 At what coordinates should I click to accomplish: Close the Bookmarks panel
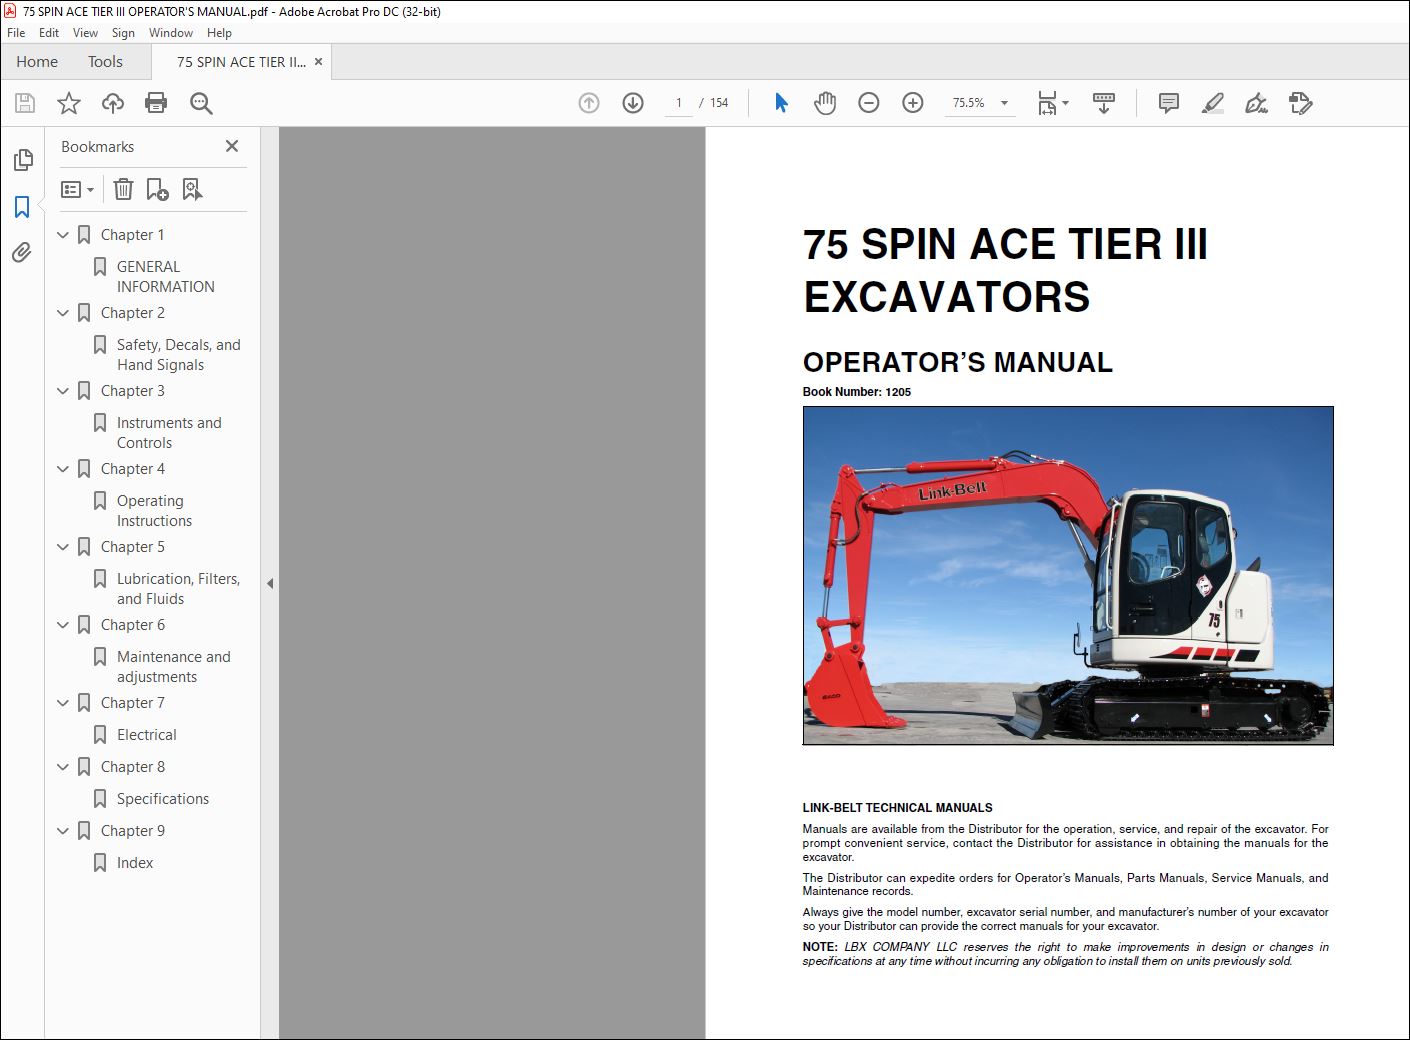(x=232, y=146)
